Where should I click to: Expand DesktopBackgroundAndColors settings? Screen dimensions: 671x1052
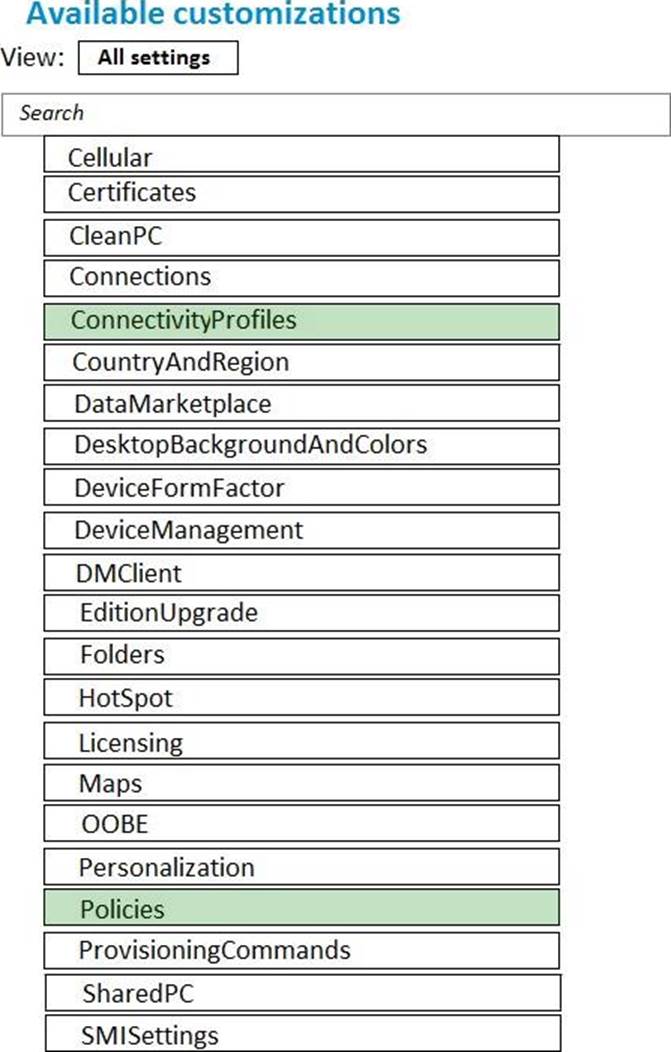pos(301,445)
